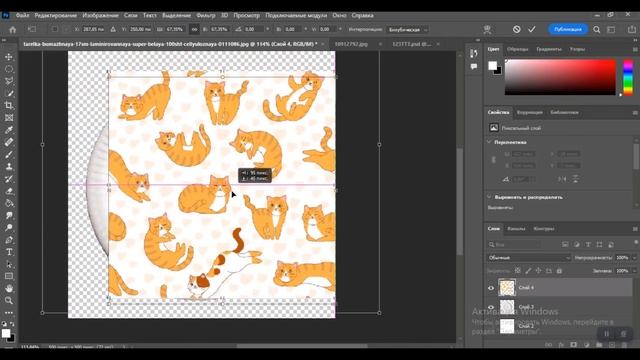Toggle relative positioning triangle icon
The image size is (640, 360).
click(113, 29)
